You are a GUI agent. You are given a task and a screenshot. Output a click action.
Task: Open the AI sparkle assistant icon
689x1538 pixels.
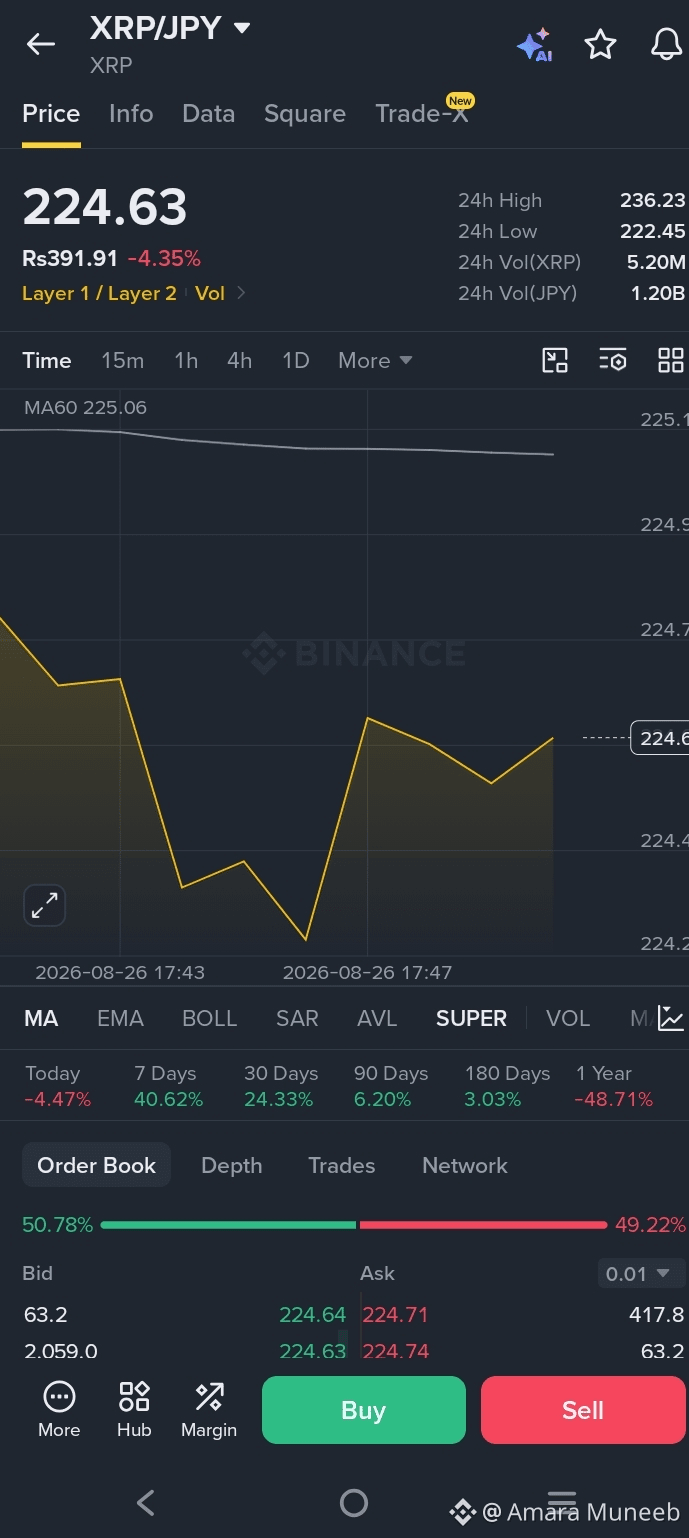coord(534,45)
